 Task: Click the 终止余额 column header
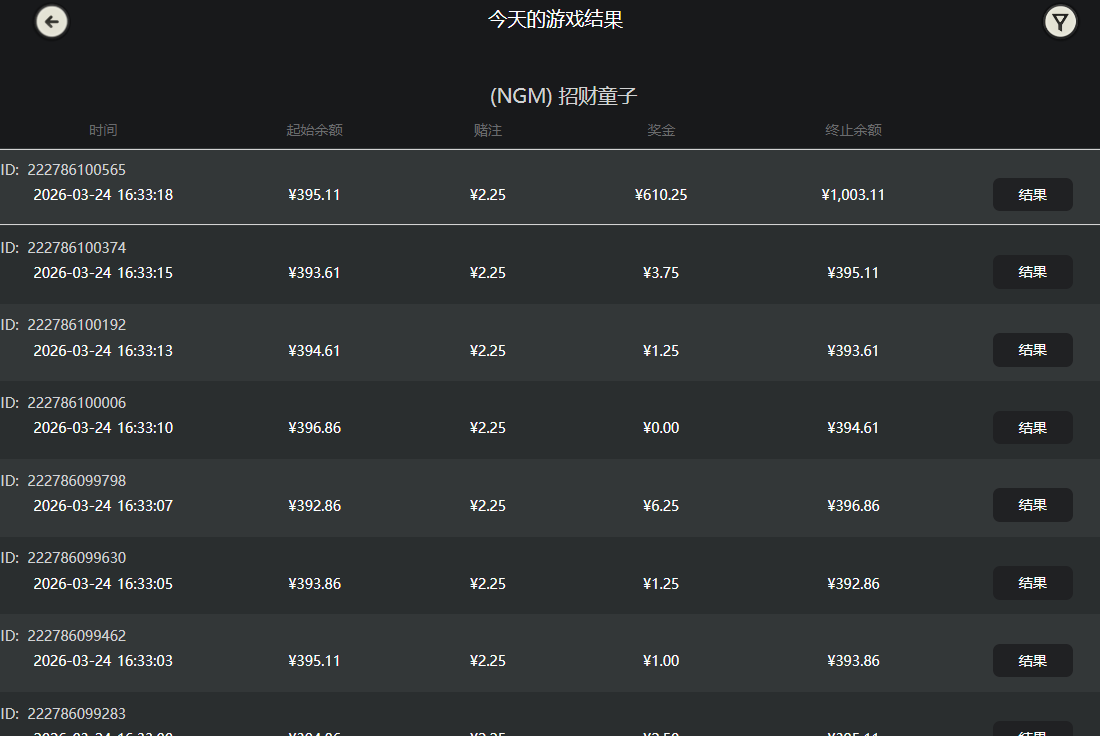coord(853,130)
